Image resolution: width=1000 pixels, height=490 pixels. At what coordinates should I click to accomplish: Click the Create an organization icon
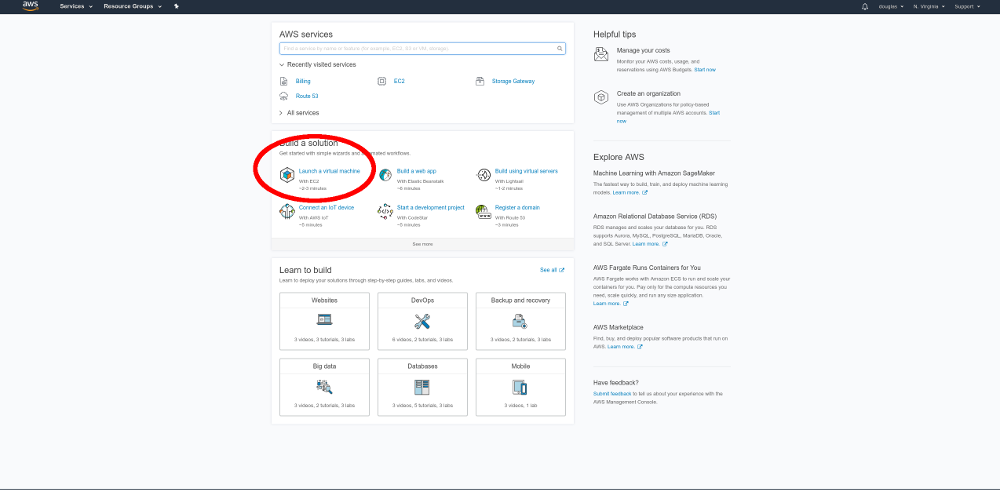click(x=601, y=97)
